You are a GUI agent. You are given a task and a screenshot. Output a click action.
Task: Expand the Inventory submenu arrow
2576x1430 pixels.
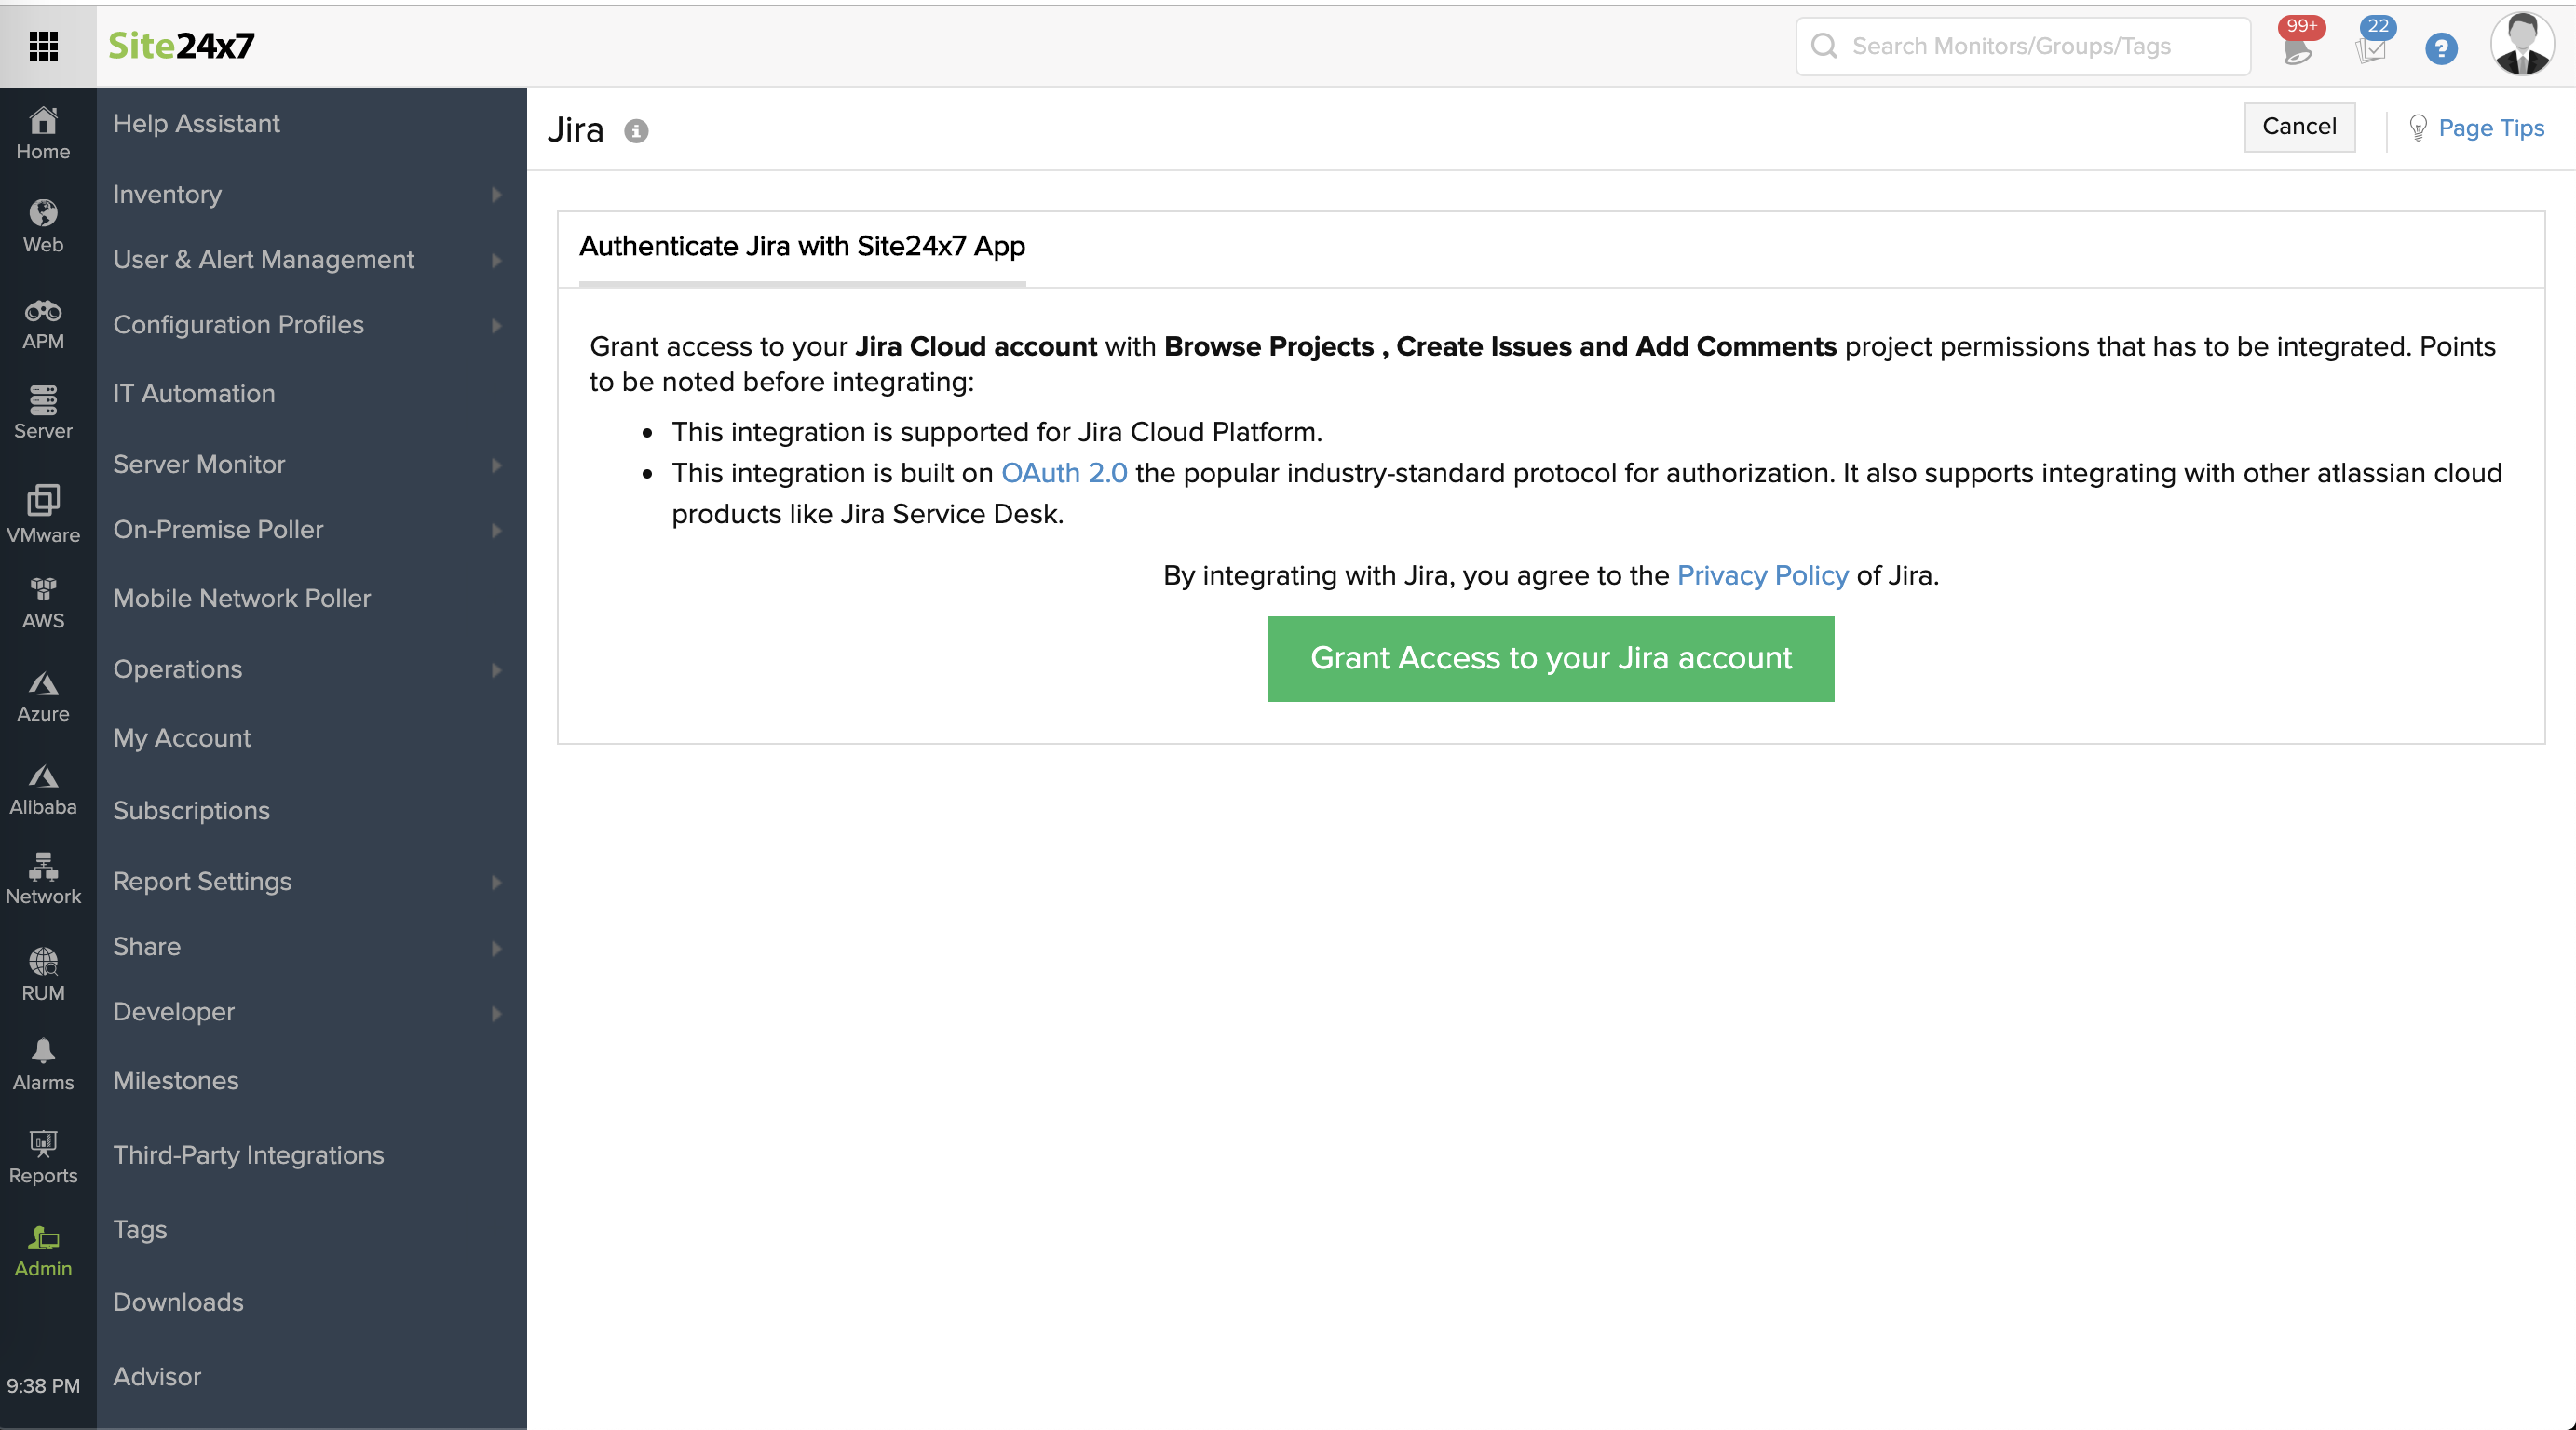496,195
